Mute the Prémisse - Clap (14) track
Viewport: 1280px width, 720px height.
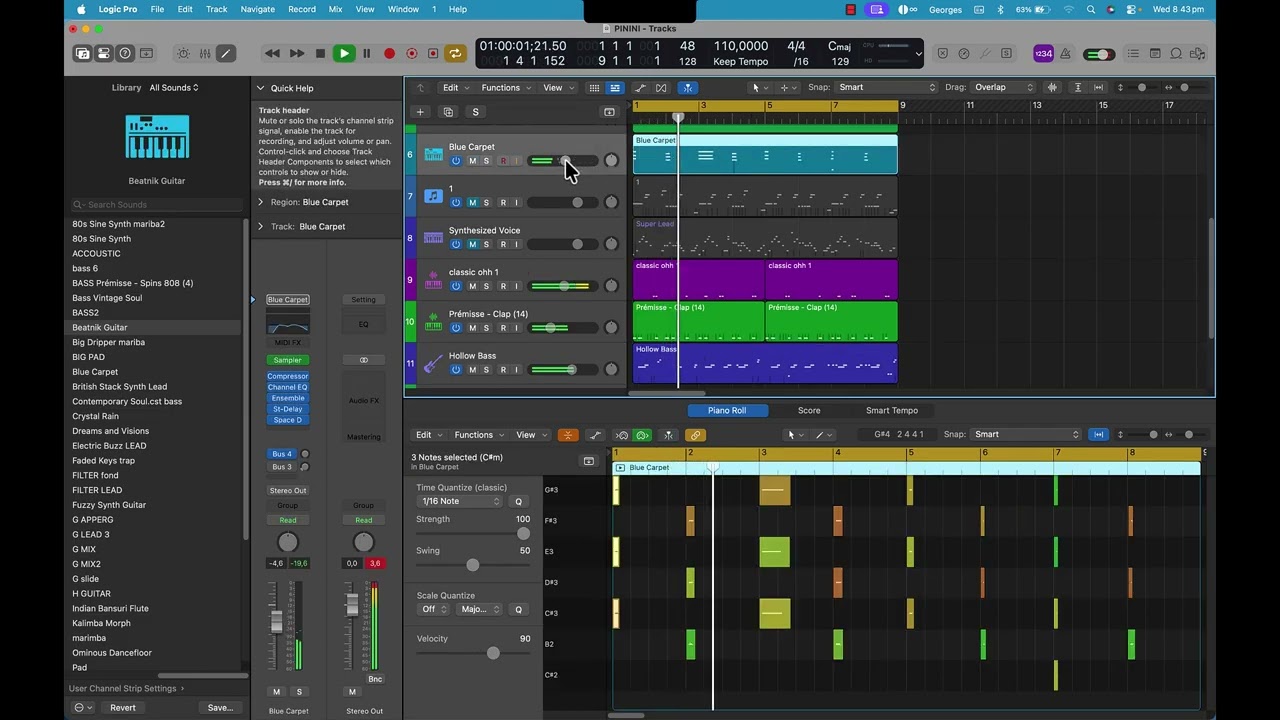(473, 328)
